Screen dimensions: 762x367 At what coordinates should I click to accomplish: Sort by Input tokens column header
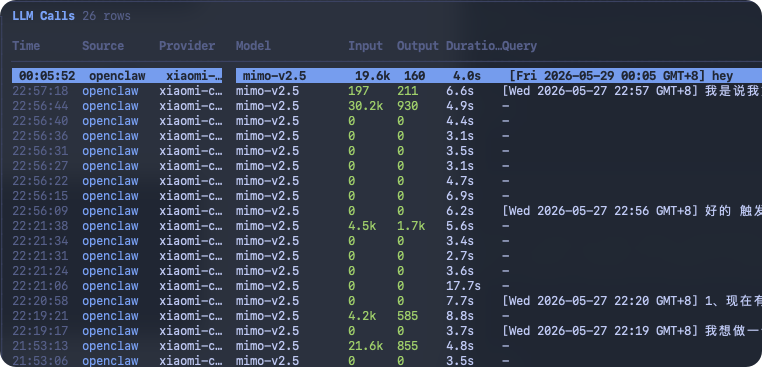click(365, 46)
